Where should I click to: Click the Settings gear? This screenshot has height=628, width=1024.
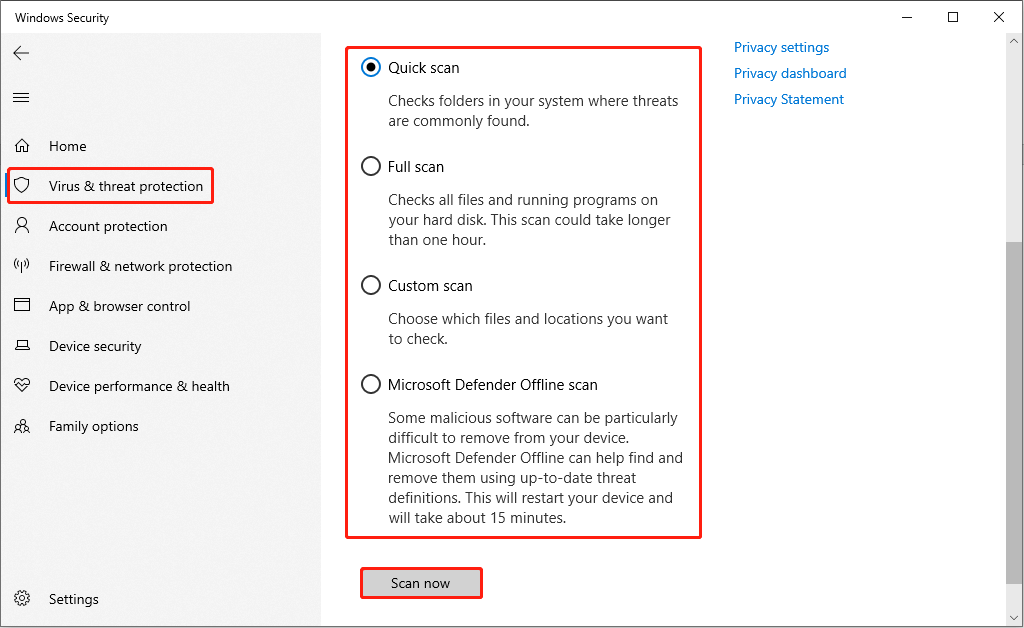click(x=22, y=598)
